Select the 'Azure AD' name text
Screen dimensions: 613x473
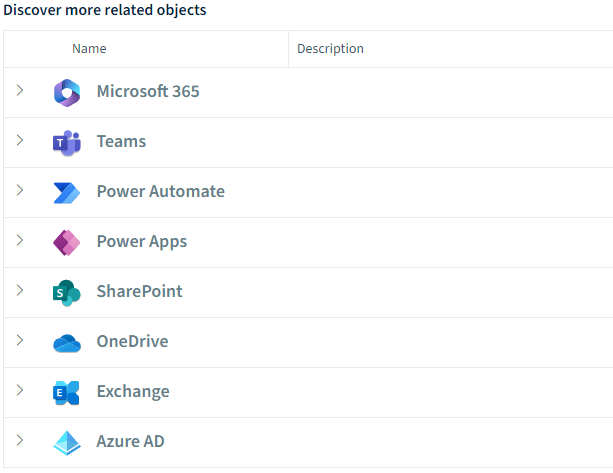coord(131,441)
